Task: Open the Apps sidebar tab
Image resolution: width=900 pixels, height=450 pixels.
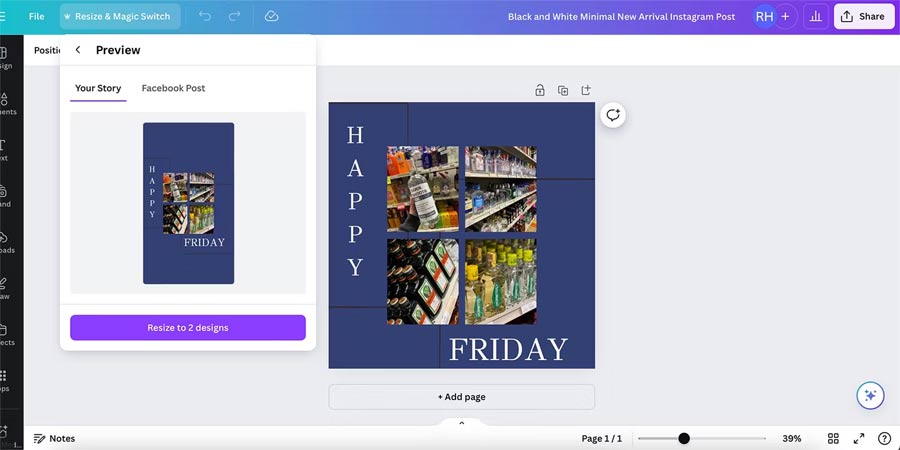Action: 4,381
